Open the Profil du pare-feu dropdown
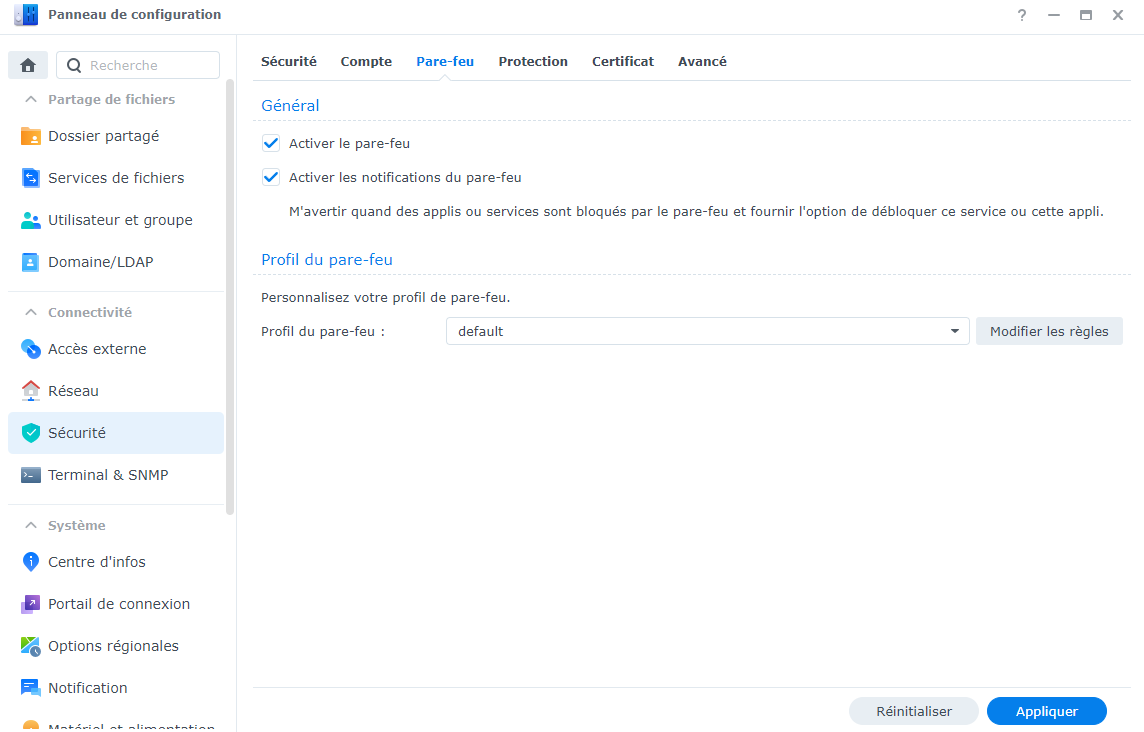 [707, 331]
